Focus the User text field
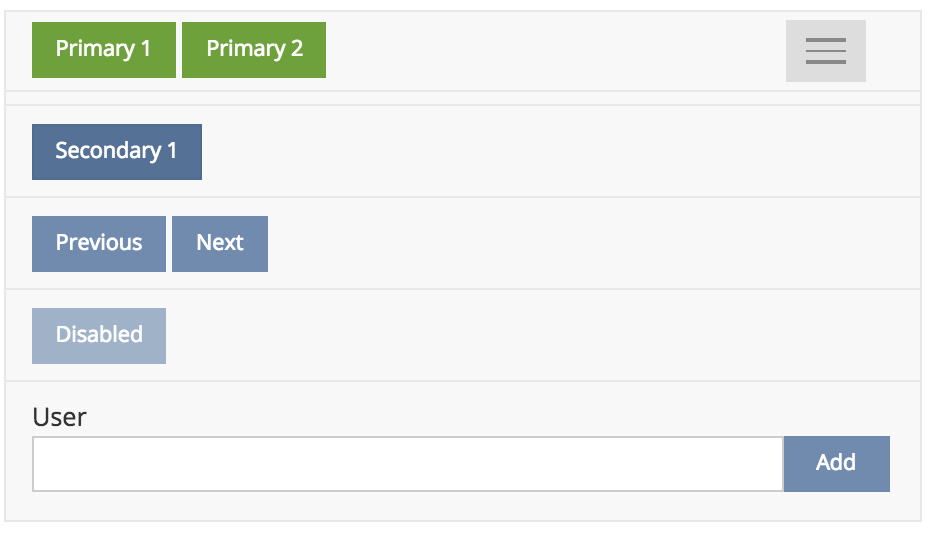The image size is (938, 534). (407, 464)
